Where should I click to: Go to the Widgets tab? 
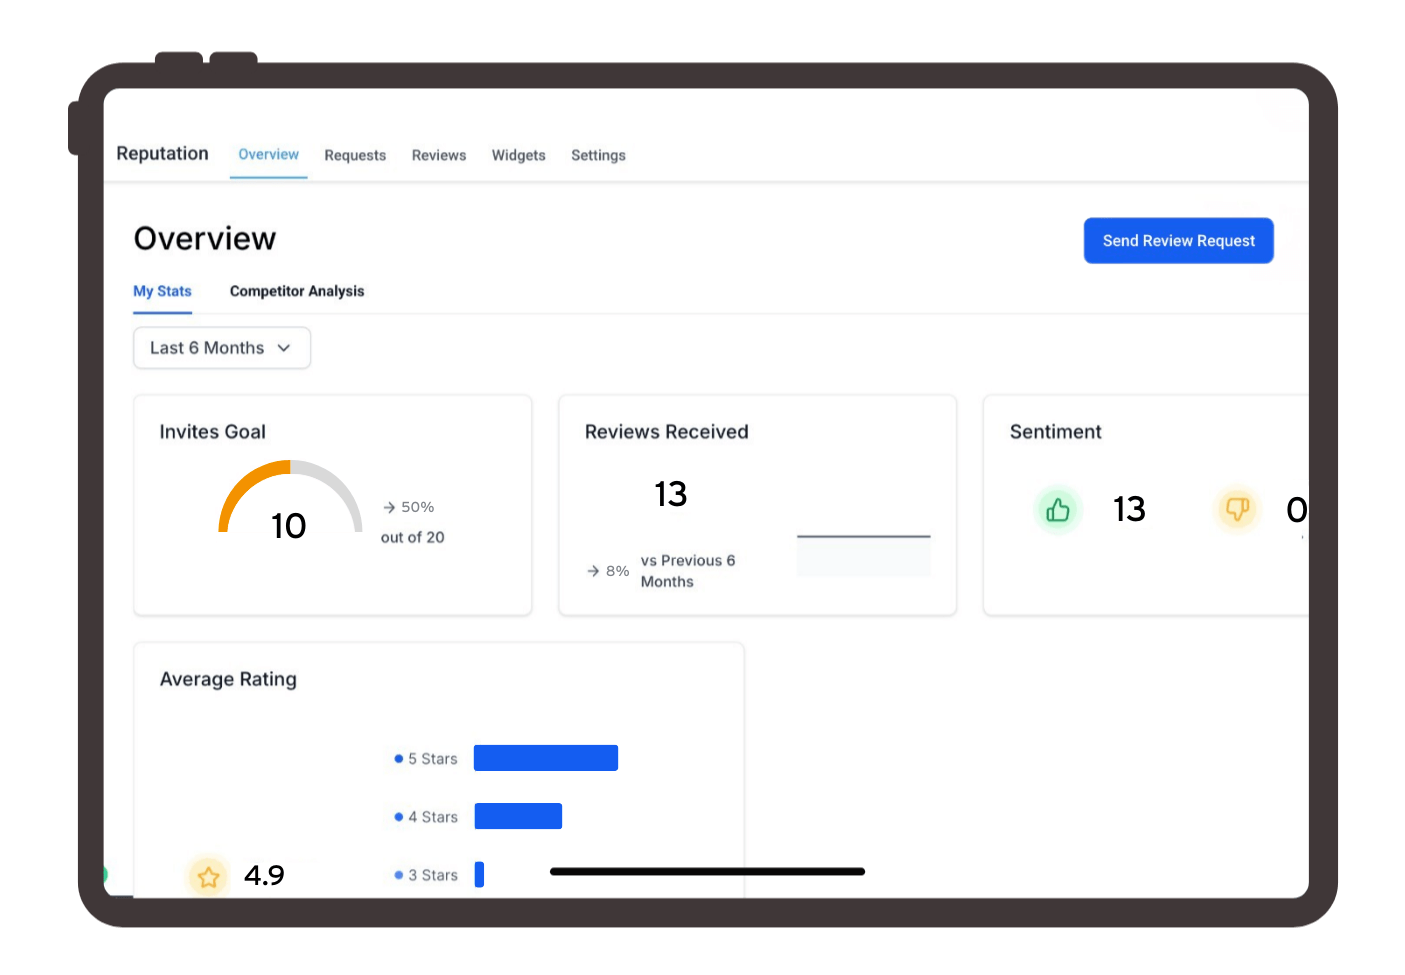[518, 155]
